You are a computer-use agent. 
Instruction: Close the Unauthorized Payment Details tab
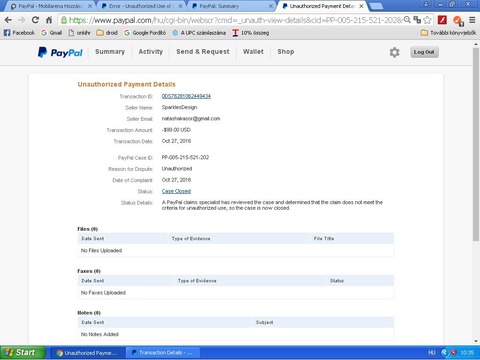click(x=361, y=6)
